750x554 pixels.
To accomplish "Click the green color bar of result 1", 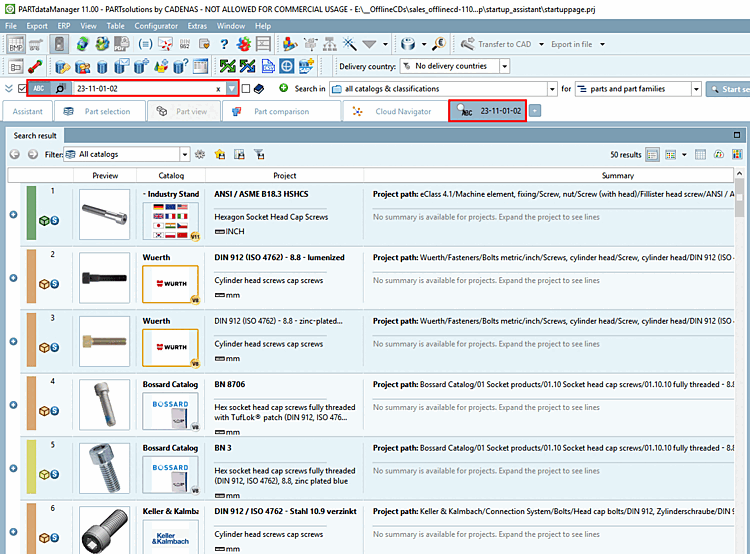I will click(x=31, y=215).
